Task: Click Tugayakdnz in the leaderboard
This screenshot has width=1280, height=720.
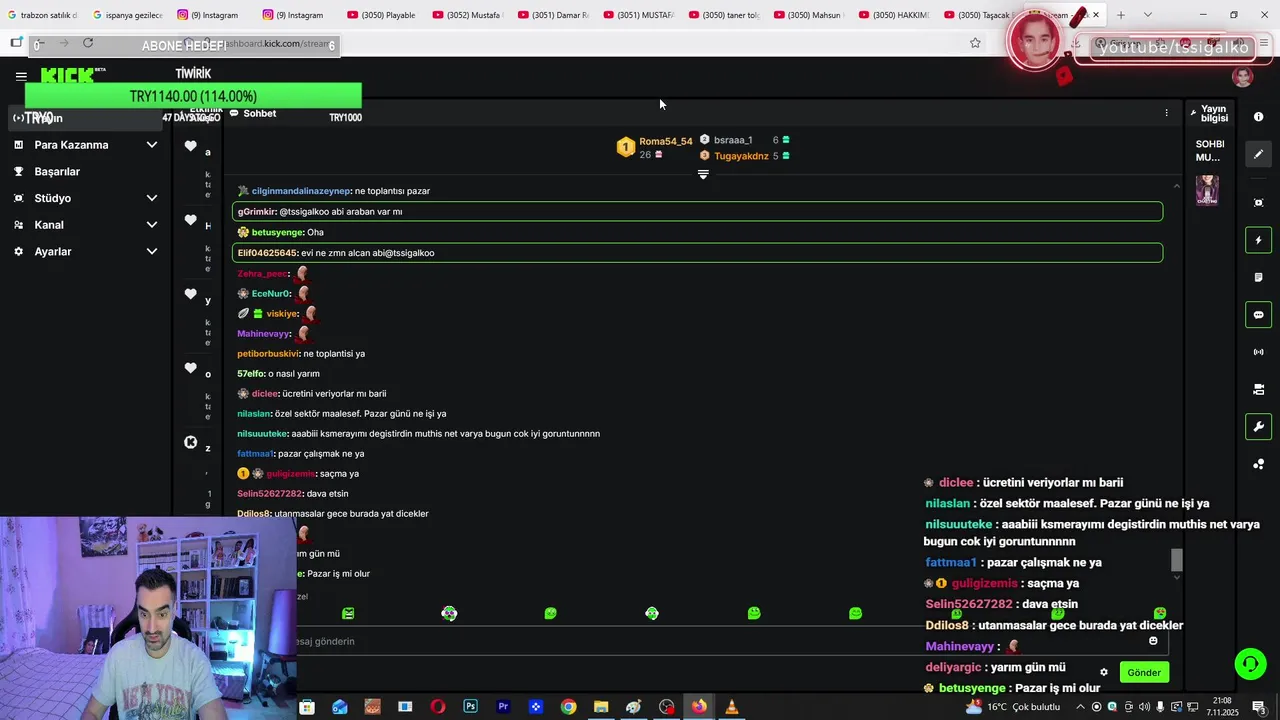Action: [741, 156]
